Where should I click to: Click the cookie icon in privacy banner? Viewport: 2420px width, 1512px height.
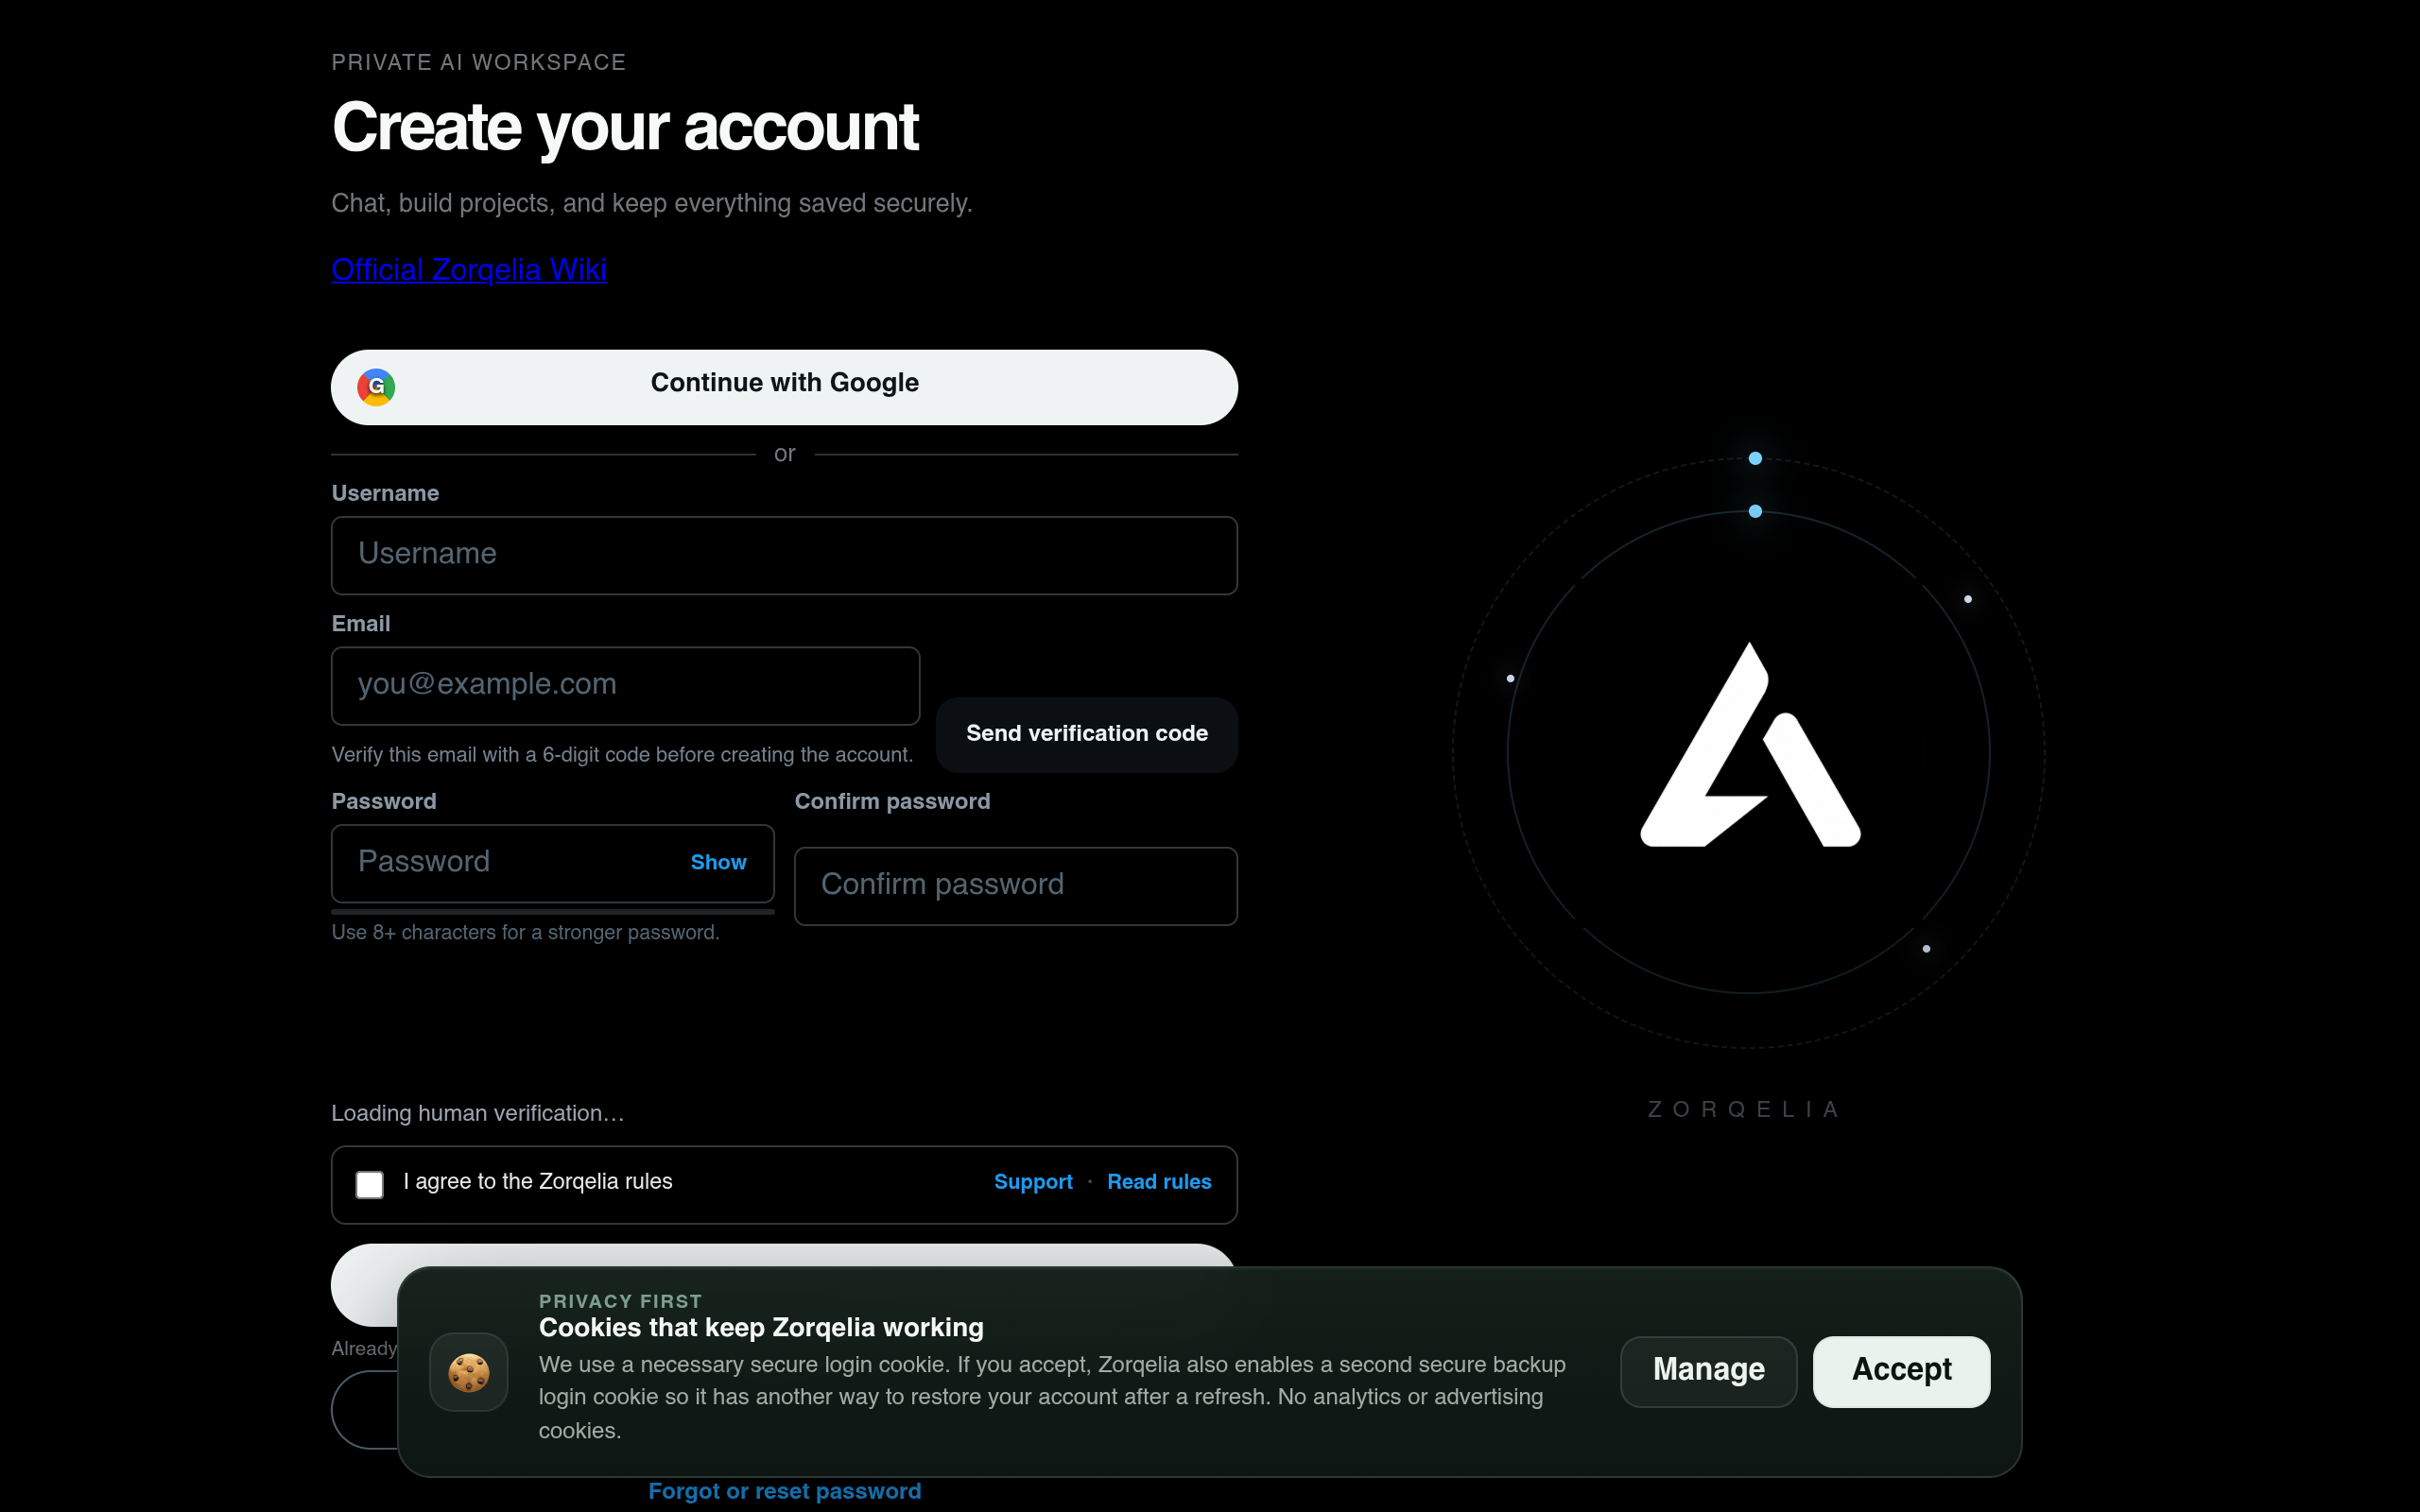[469, 1372]
